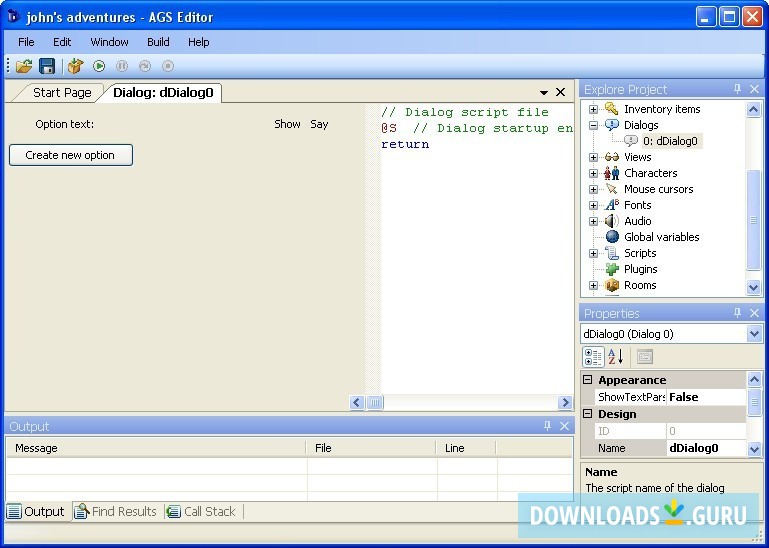The width and height of the screenshot is (769, 548).
Task: Click the Global variables globe icon
Action: click(x=612, y=237)
